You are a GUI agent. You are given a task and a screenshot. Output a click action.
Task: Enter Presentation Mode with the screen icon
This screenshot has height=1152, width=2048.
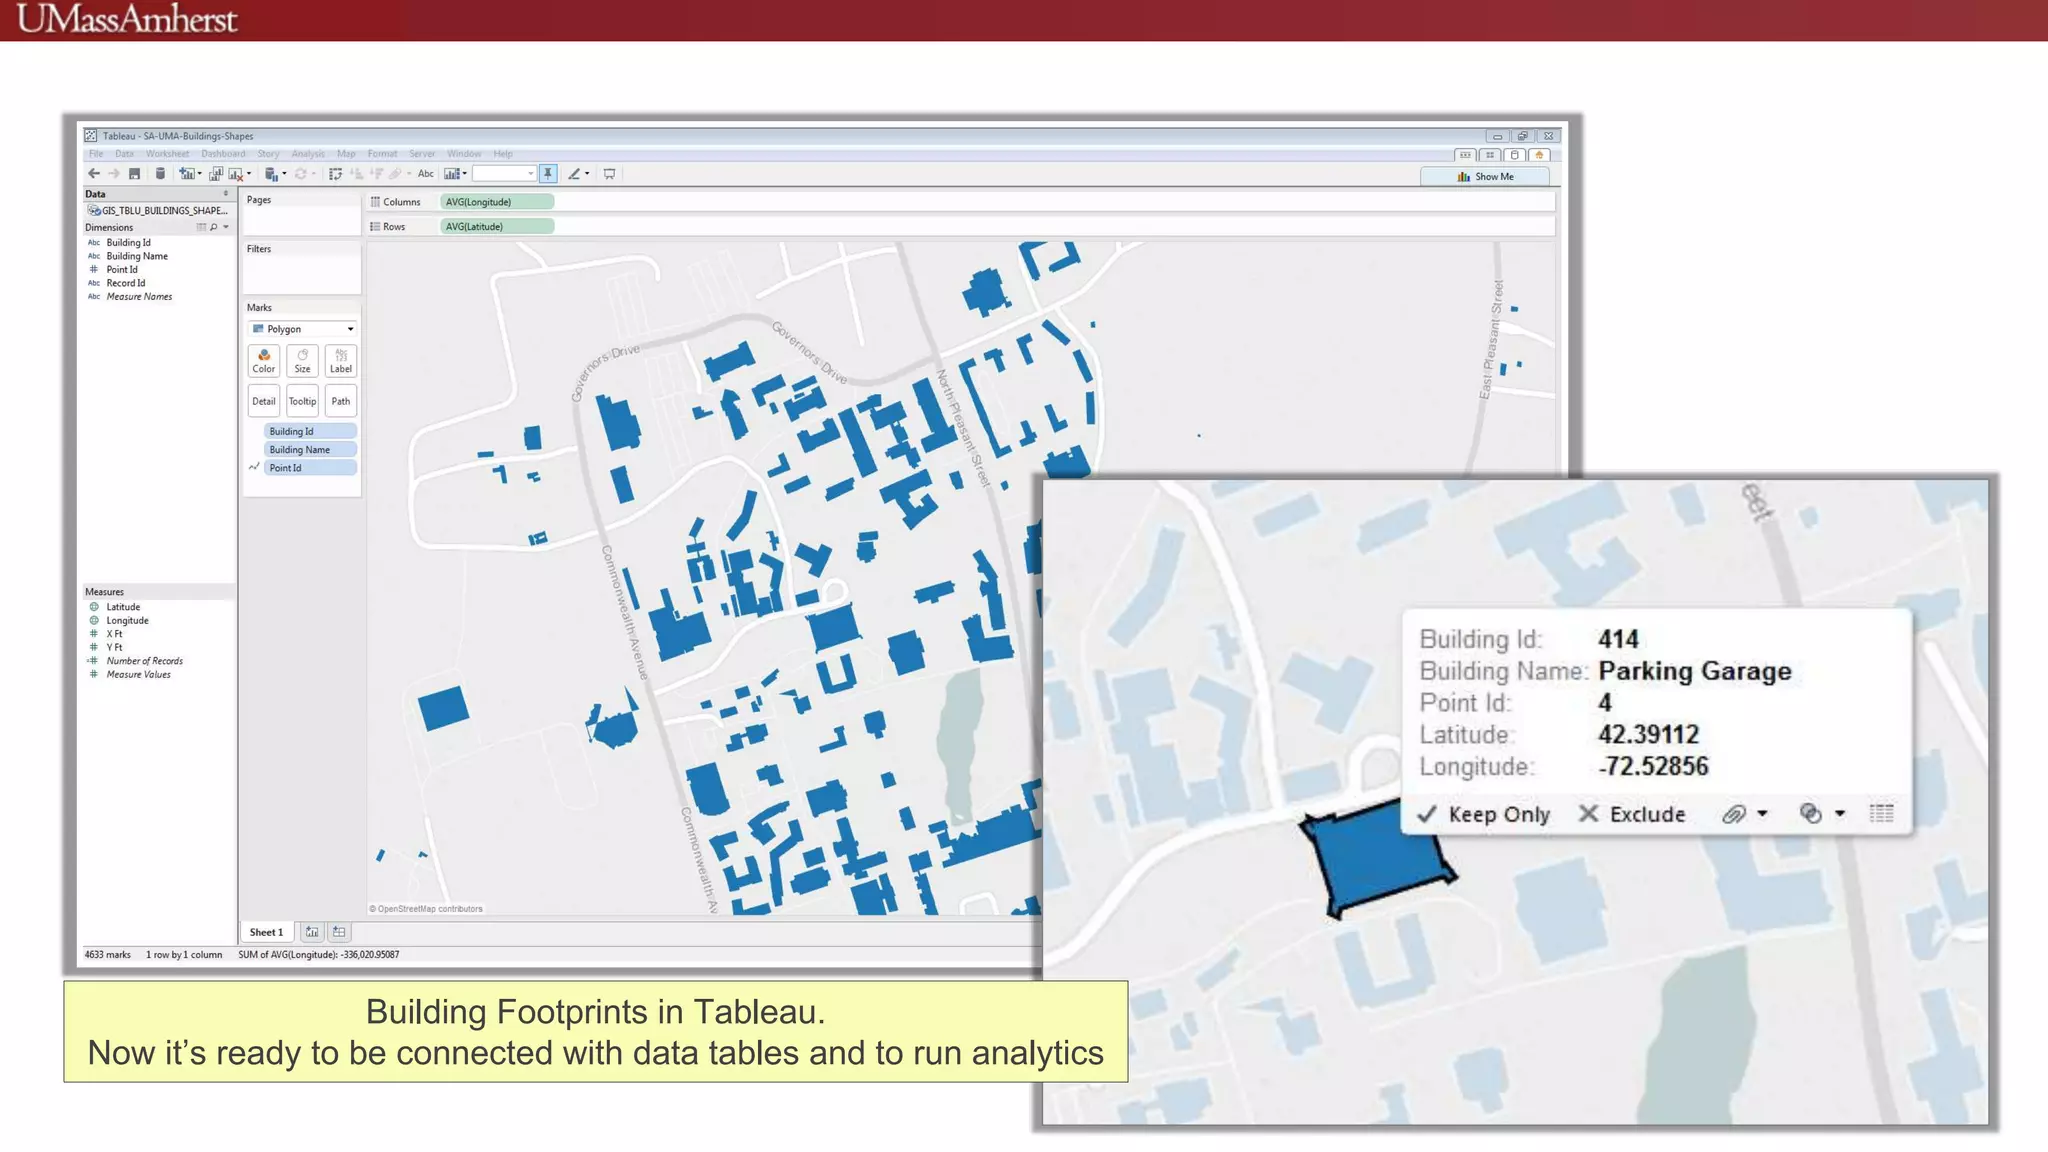click(609, 173)
